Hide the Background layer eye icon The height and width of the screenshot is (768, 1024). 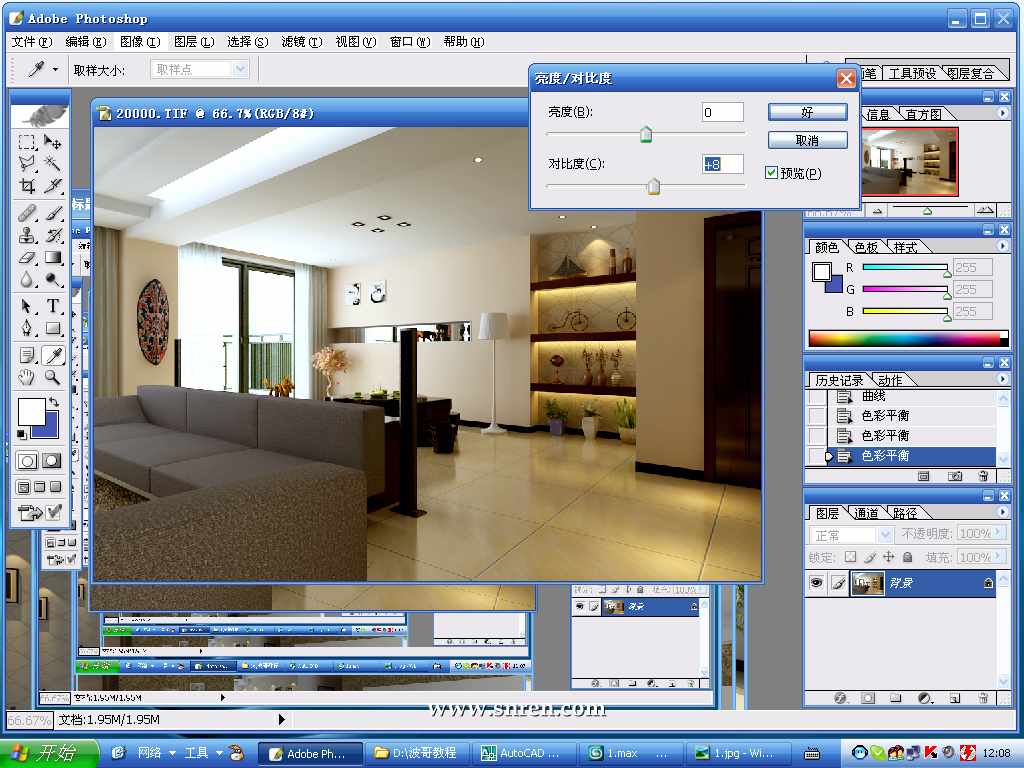(816, 583)
